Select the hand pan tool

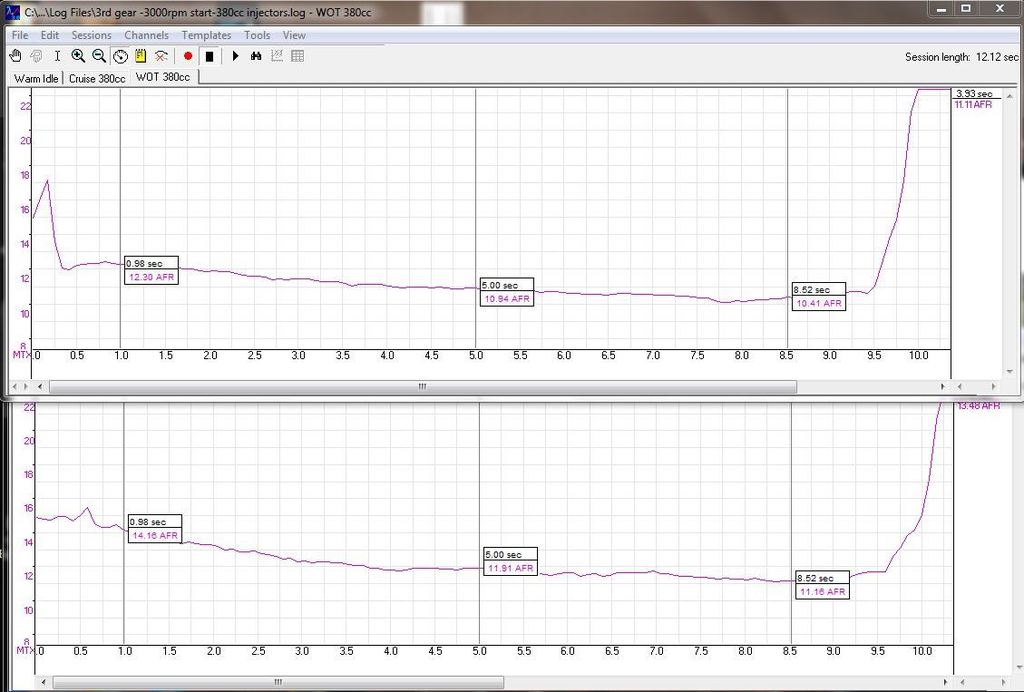(15, 56)
